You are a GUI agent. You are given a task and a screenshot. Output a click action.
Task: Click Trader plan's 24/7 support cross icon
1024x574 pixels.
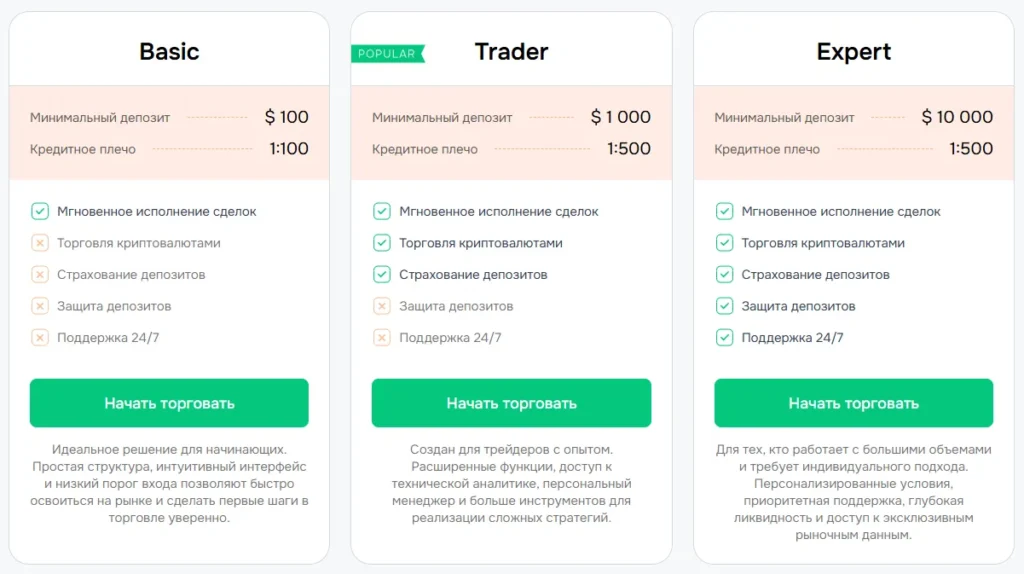tap(382, 338)
